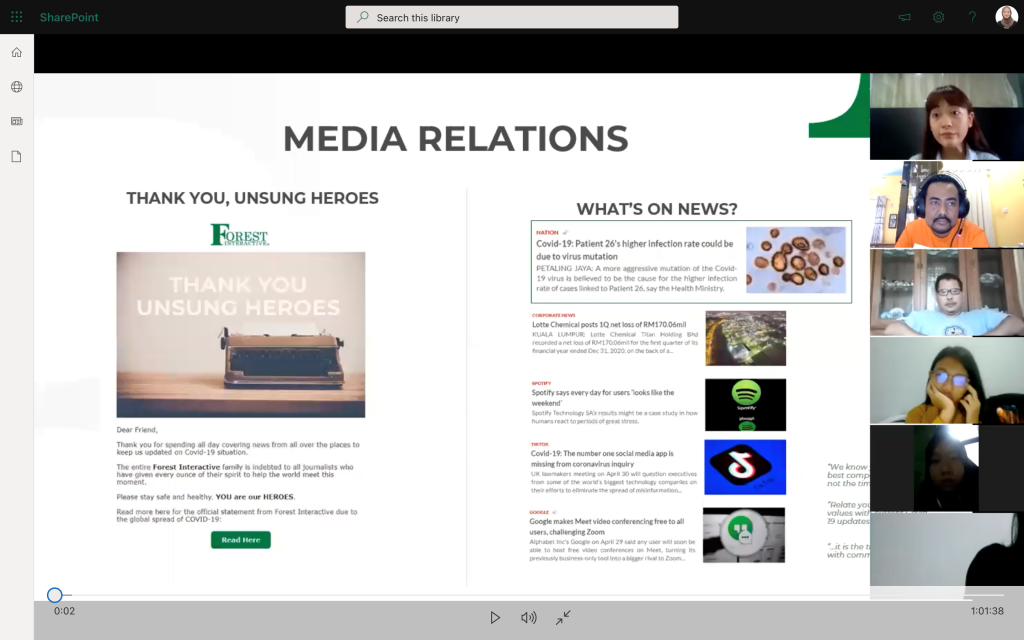Click the MEDIA RELATIONS slide title
Screen dimensions: 1024x640
(x=456, y=138)
